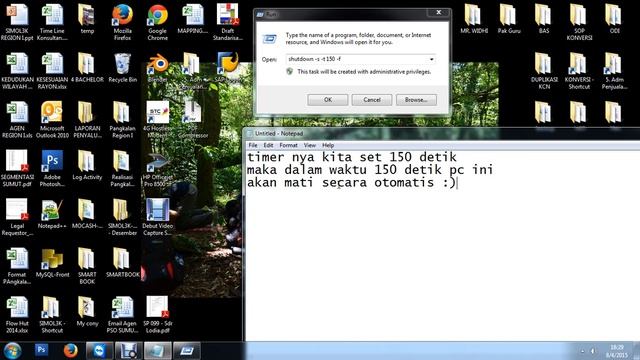Expand the Open combo box dropdown arrow
The image size is (640, 360).
[431, 59]
